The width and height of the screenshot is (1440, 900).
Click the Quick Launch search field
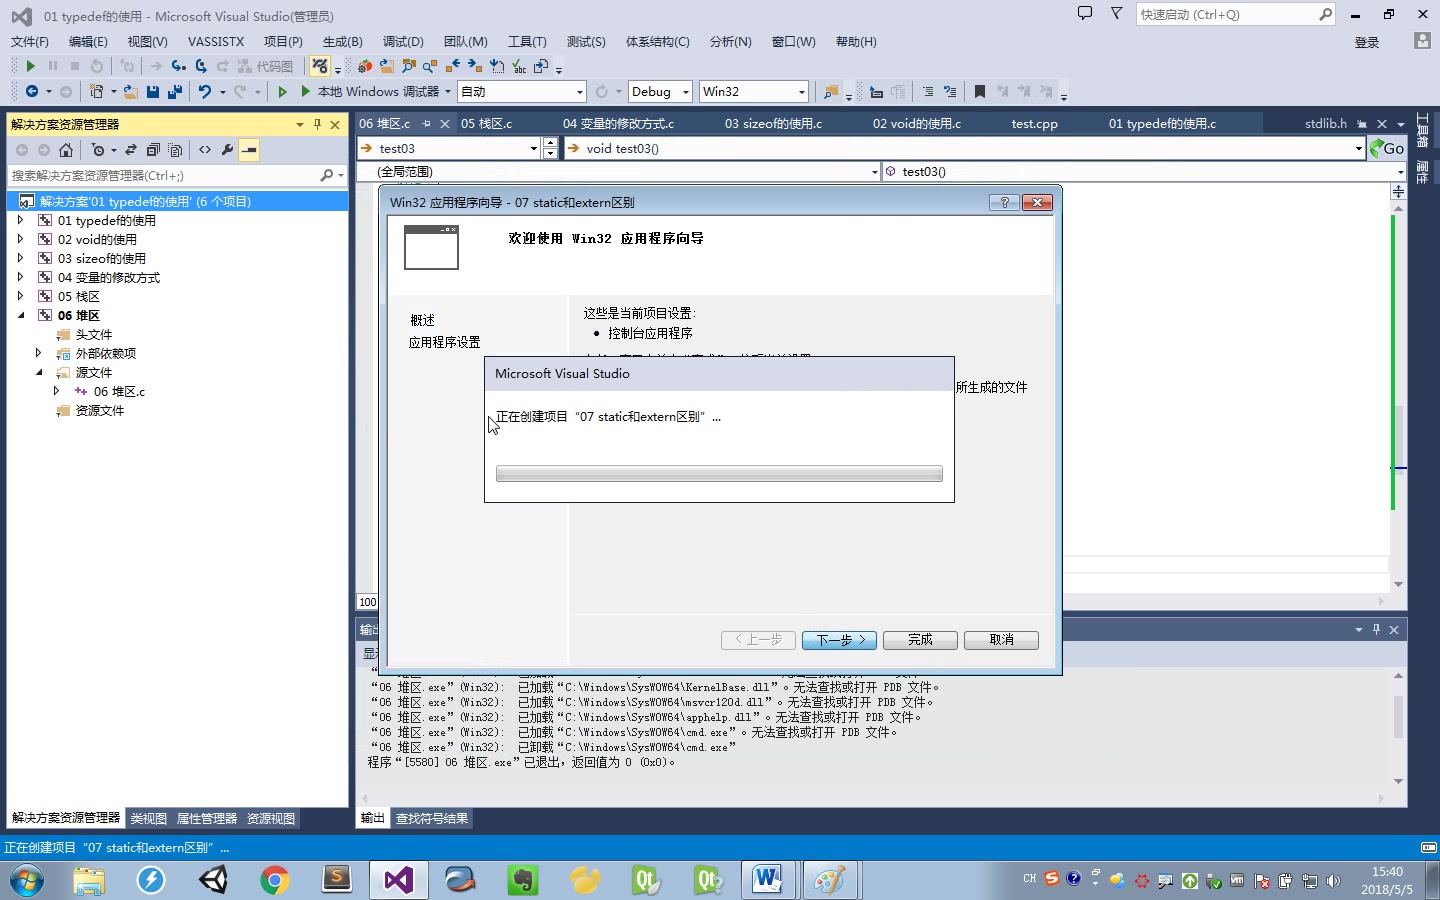(1236, 14)
